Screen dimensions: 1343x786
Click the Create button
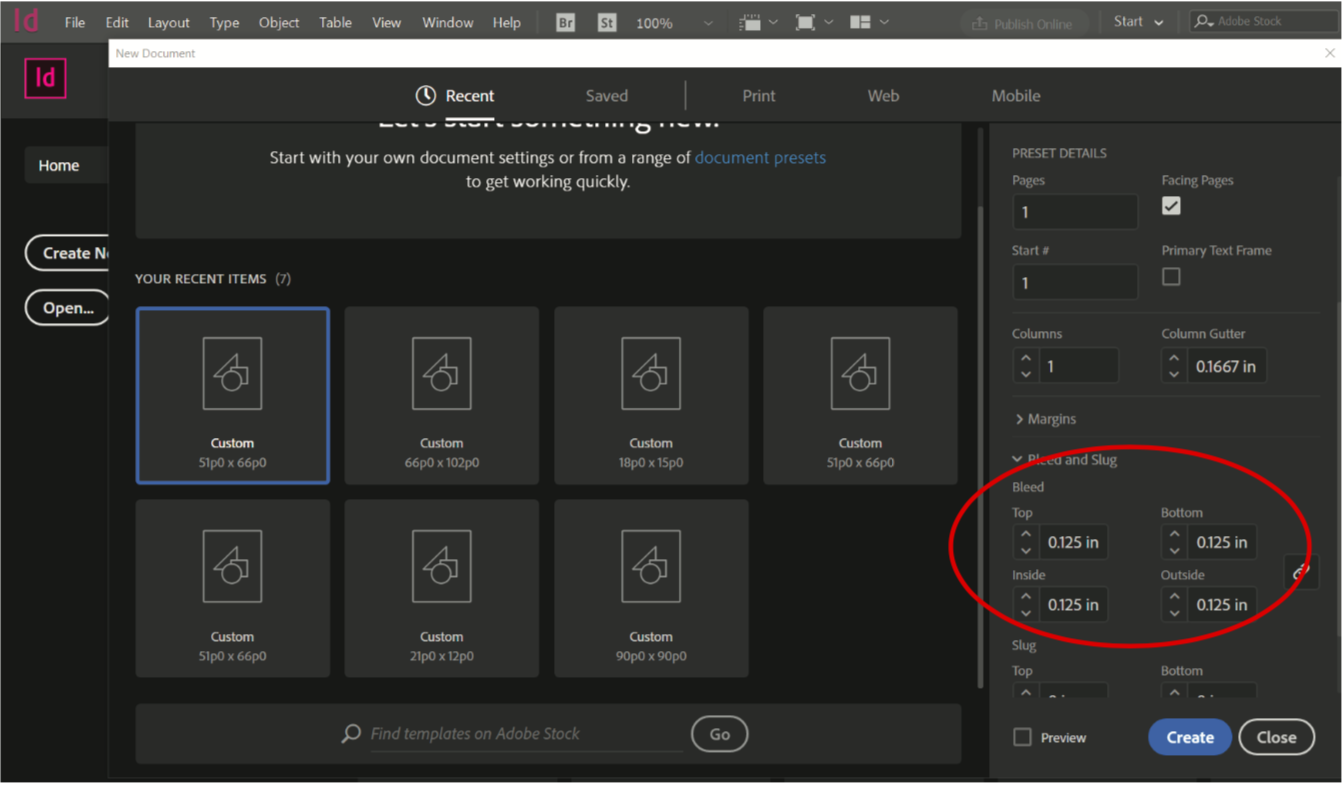tap(1189, 737)
